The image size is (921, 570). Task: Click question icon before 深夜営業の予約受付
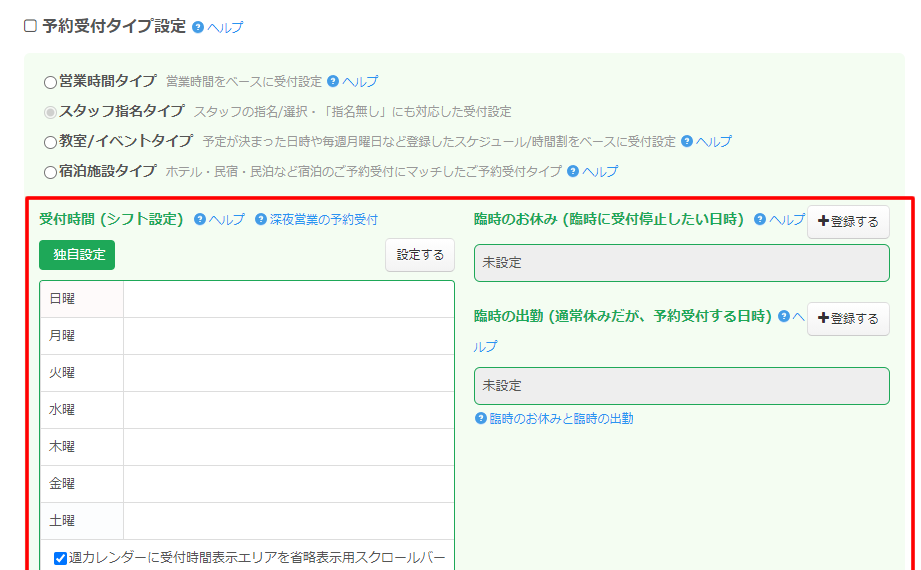click(261, 219)
